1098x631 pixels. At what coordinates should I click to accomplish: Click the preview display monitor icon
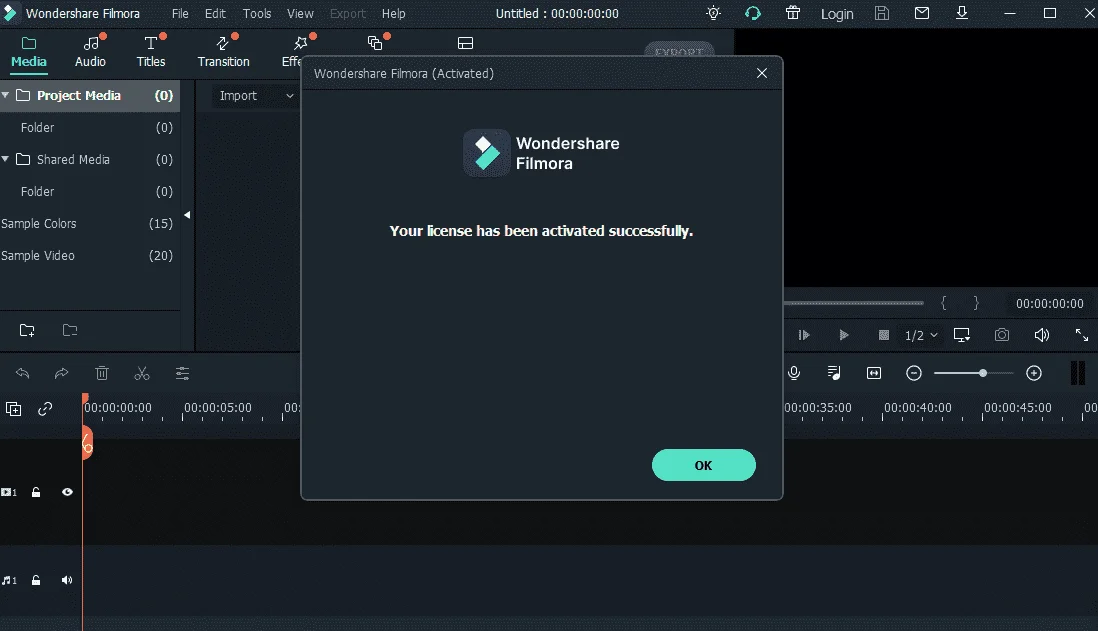point(962,335)
